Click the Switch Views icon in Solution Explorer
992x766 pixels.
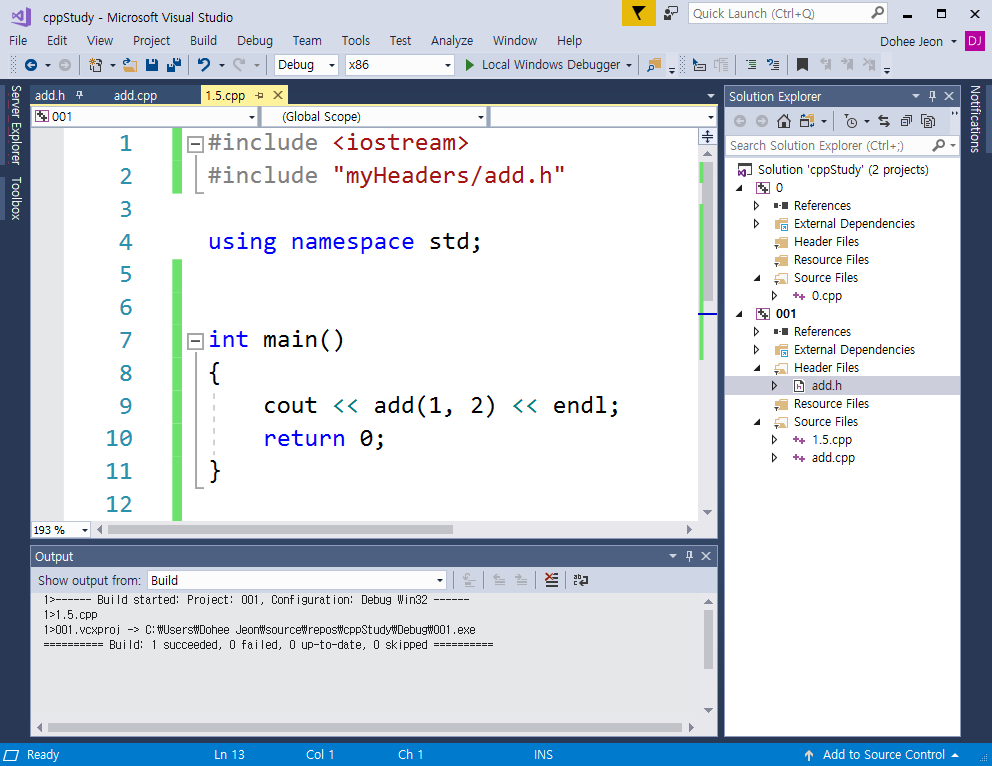pyautogui.click(x=807, y=121)
